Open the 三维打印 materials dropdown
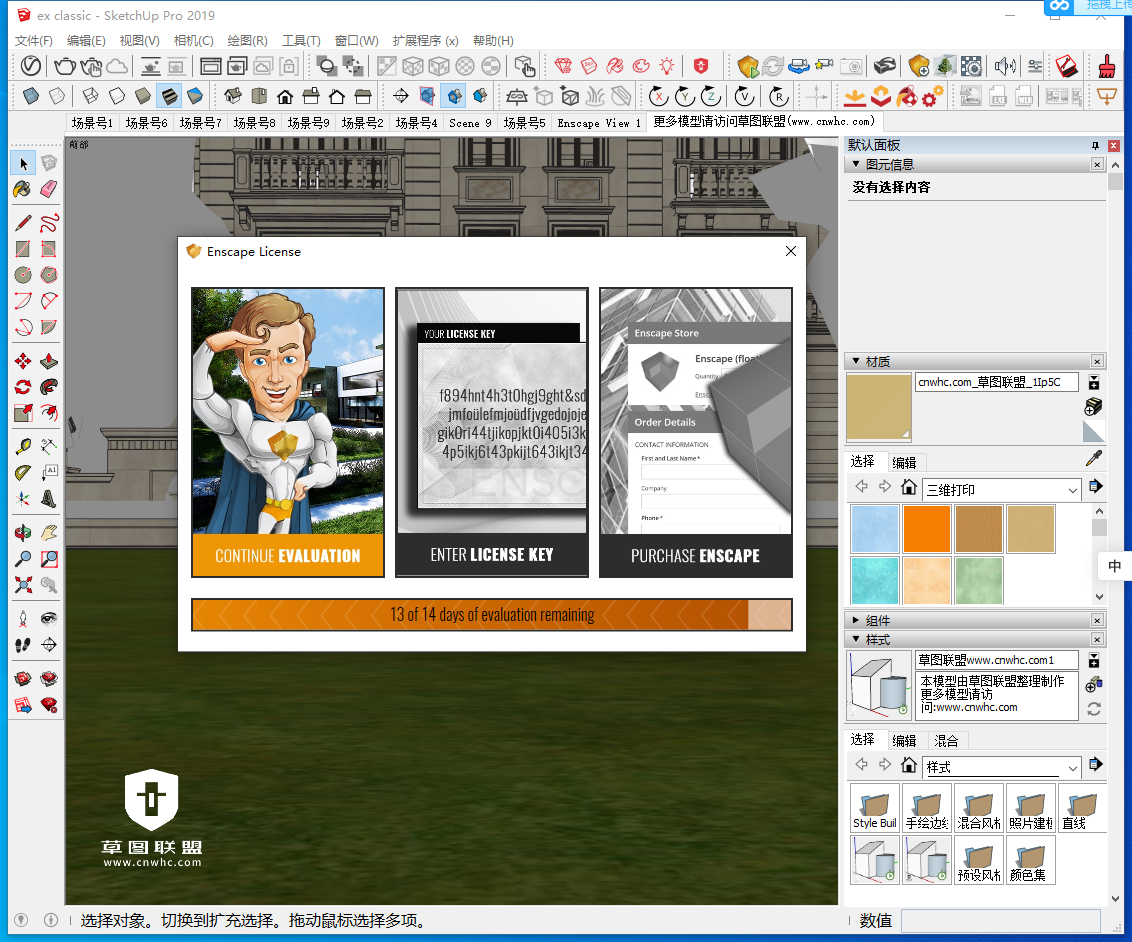This screenshot has width=1132, height=942. tap(1001, 490)
